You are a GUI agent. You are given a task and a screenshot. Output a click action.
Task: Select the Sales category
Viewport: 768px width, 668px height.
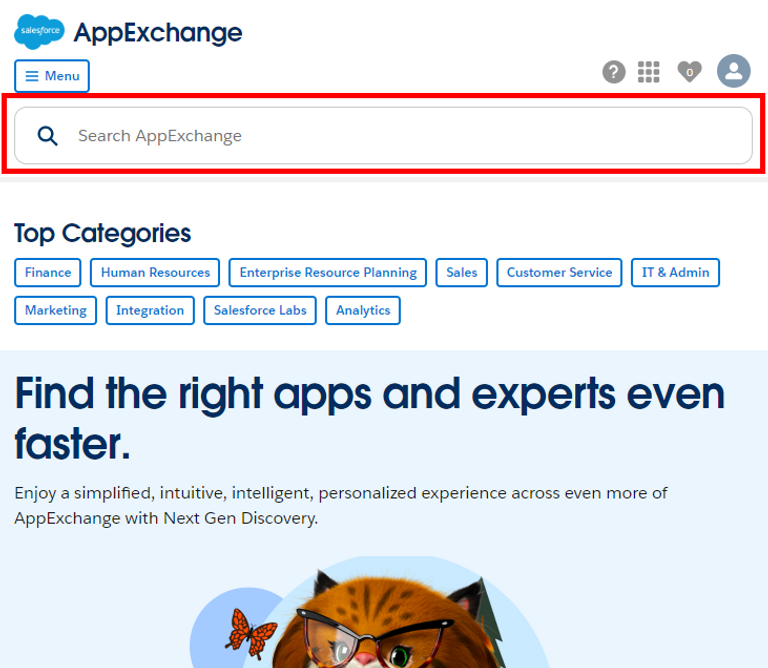pos(461,272)
